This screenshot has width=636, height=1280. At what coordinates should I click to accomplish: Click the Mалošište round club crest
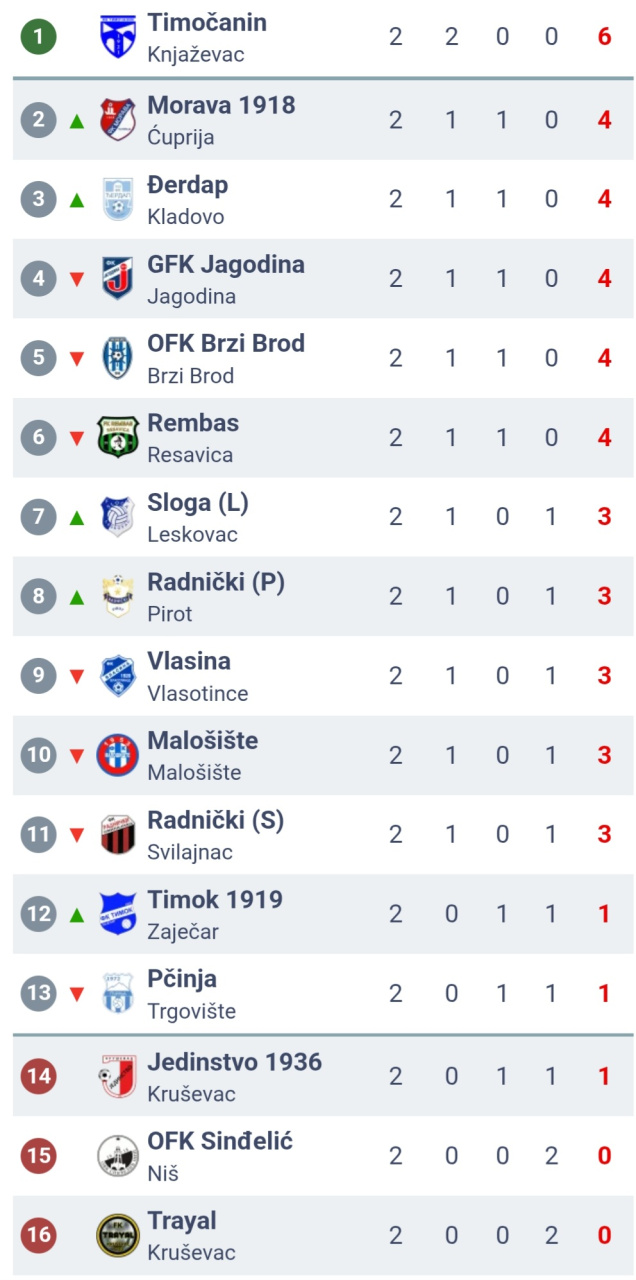(x=118, y=755)
